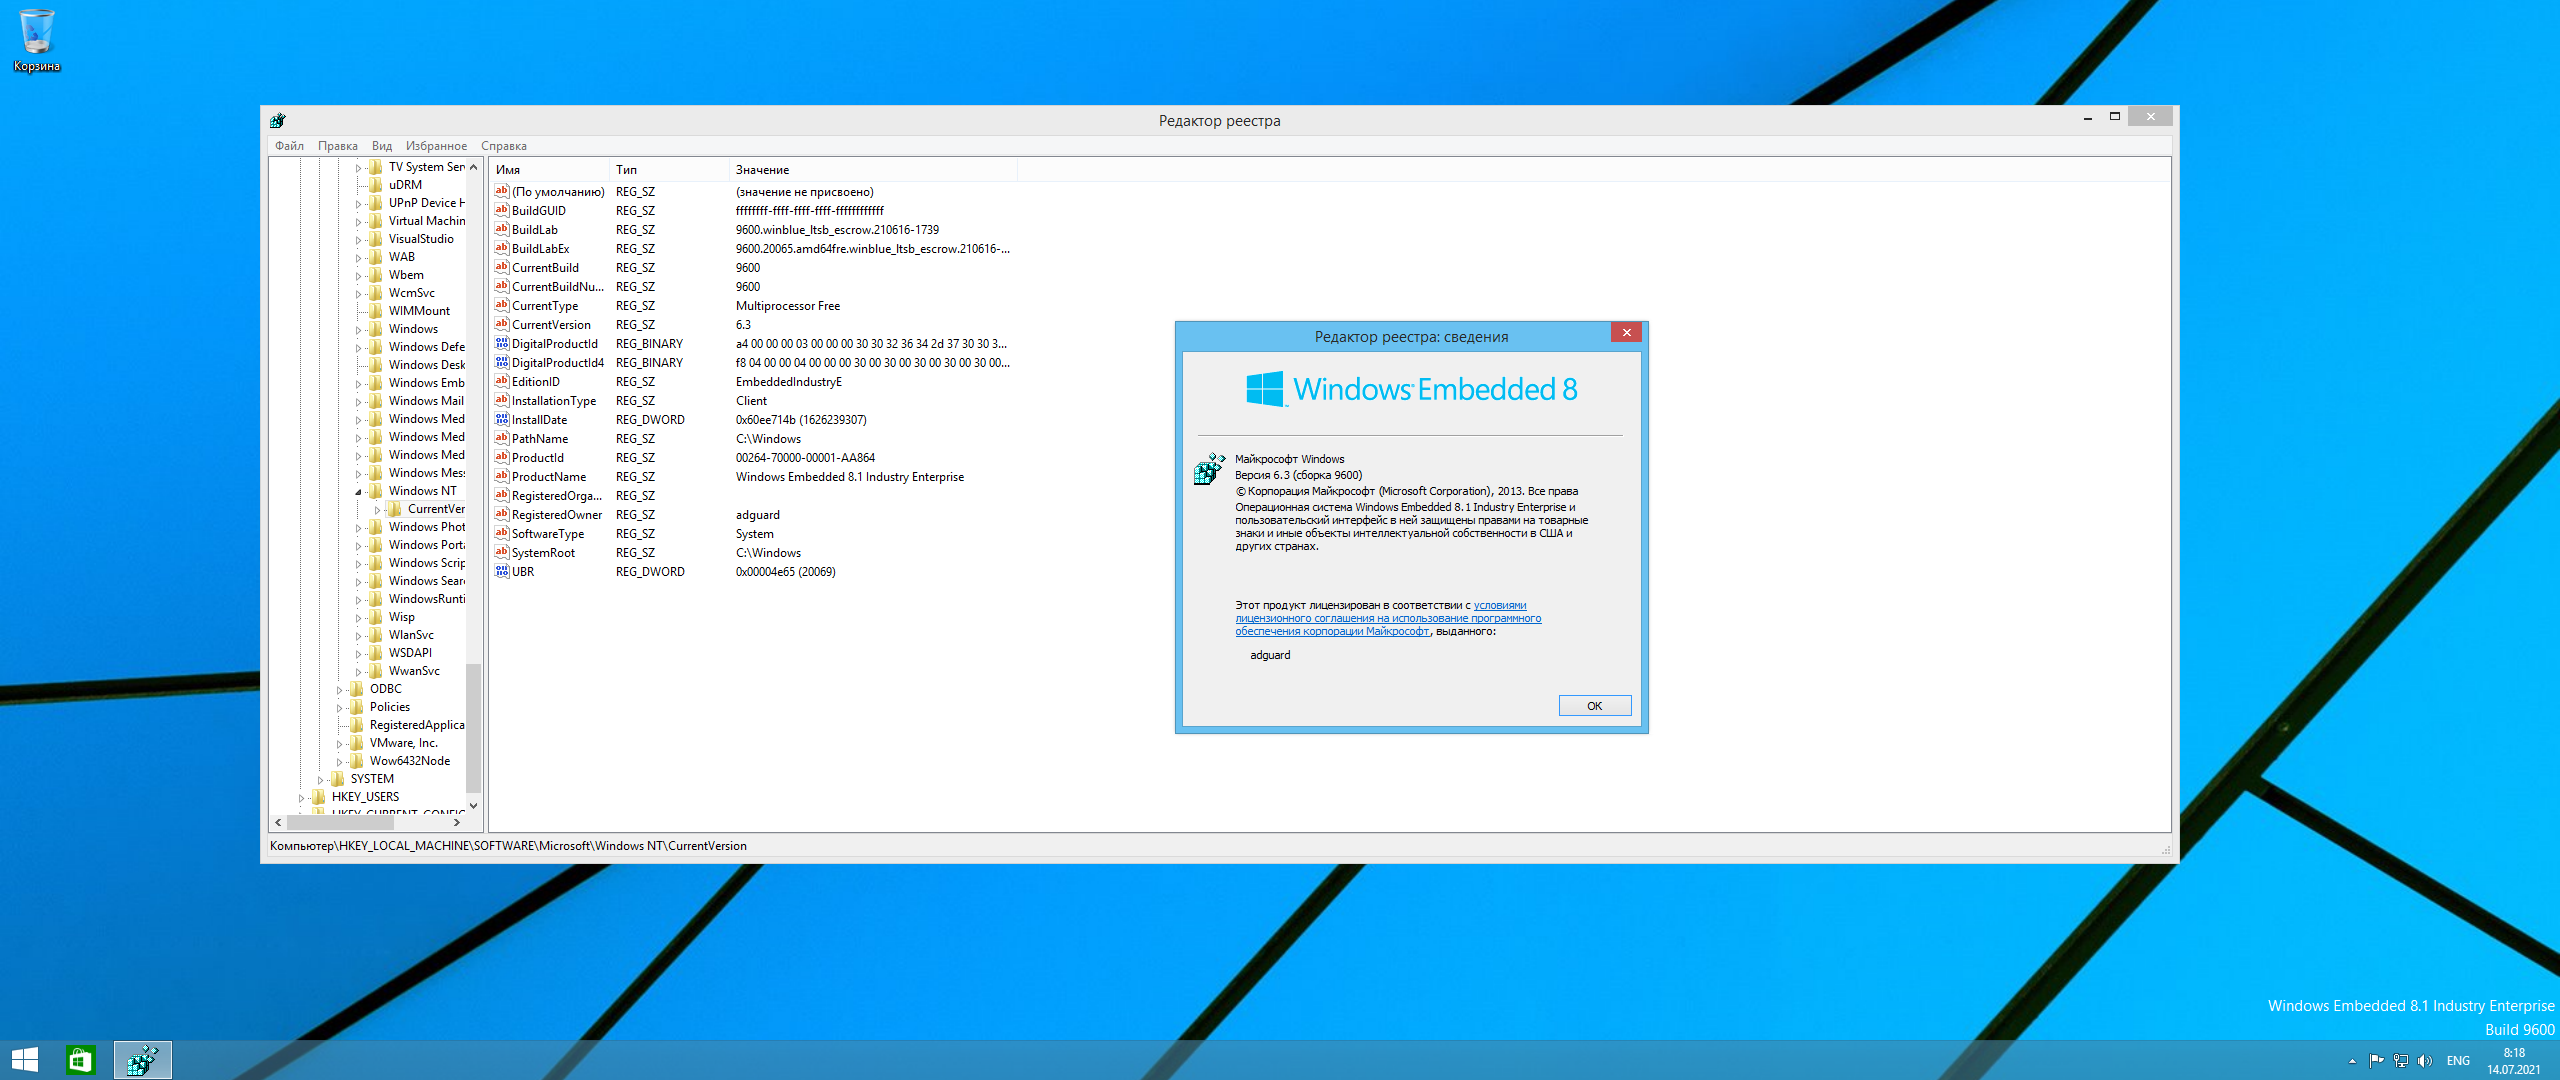Viewport: 2560px width, 1080px height.
Task: Expand the Wow6432Node tree node
Action: click(x=339, y=762)
